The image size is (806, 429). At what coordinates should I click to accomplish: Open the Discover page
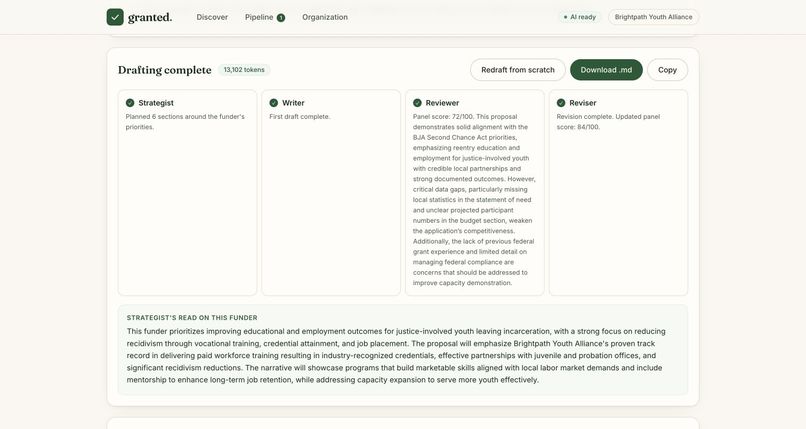pyautogui.click(x=212, y=17)
